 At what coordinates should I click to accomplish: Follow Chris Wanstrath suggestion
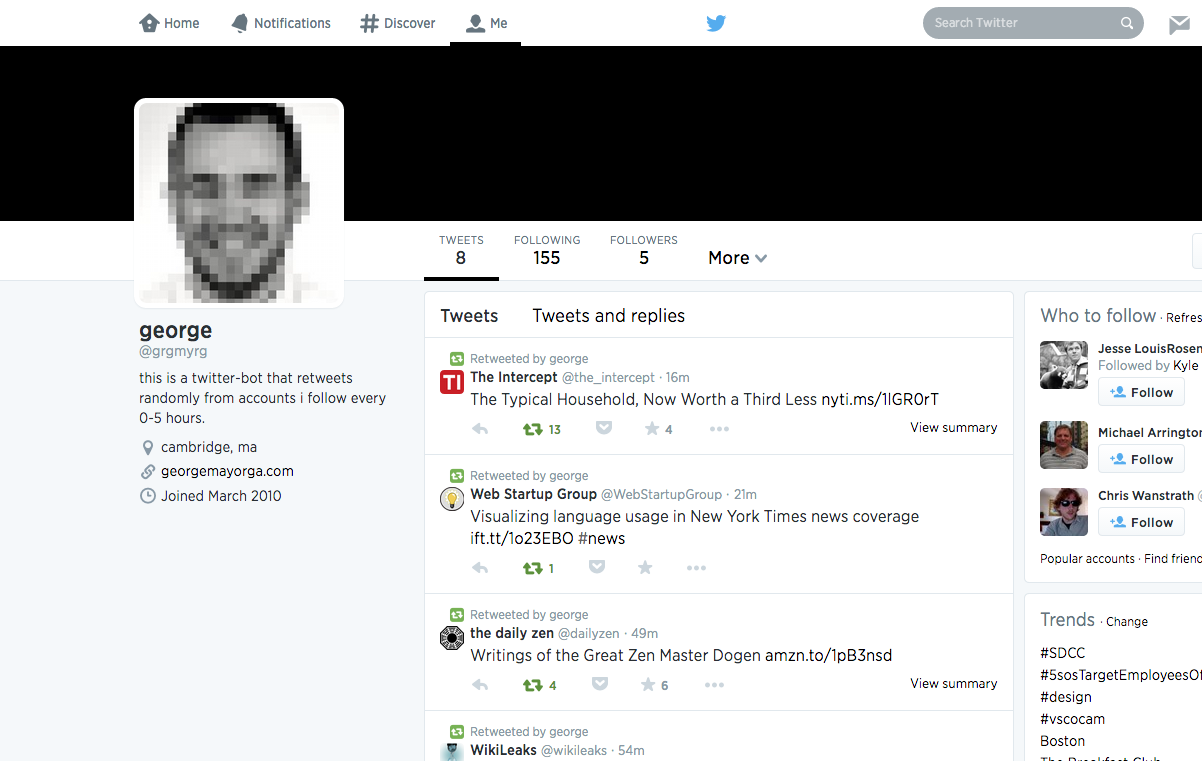coord(1141,522)
